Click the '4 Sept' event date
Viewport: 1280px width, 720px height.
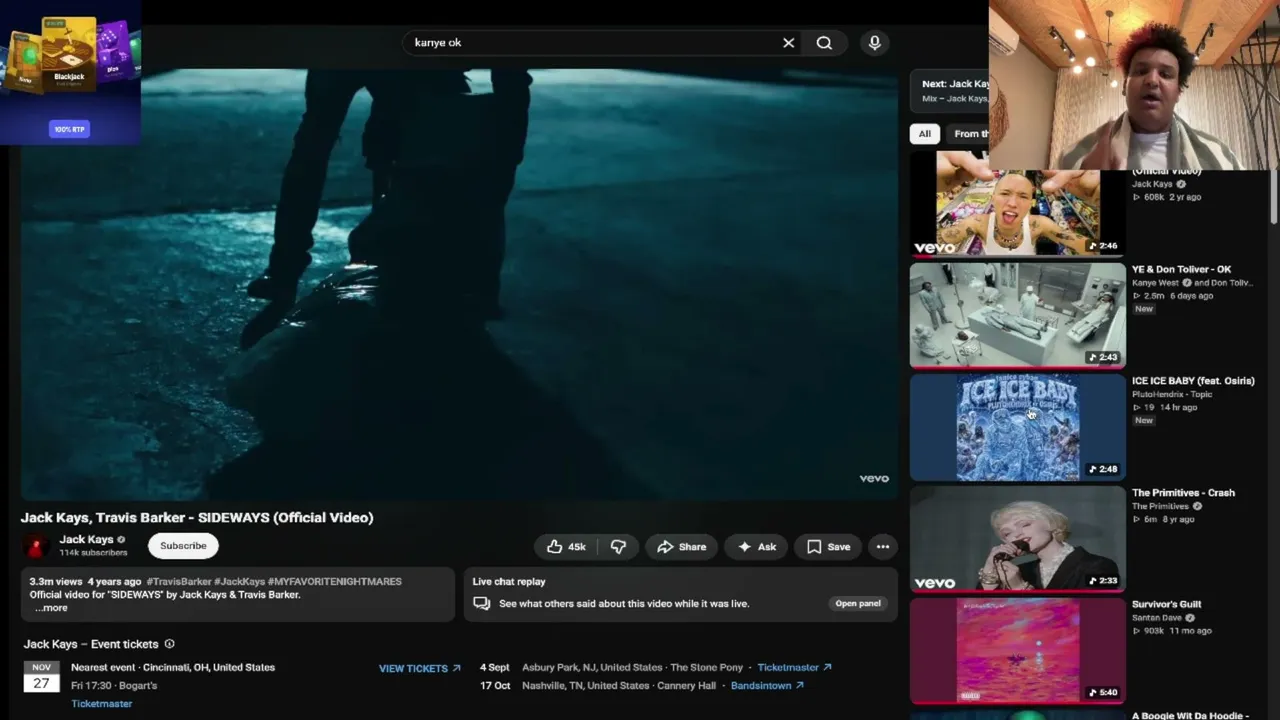[495, 667]
